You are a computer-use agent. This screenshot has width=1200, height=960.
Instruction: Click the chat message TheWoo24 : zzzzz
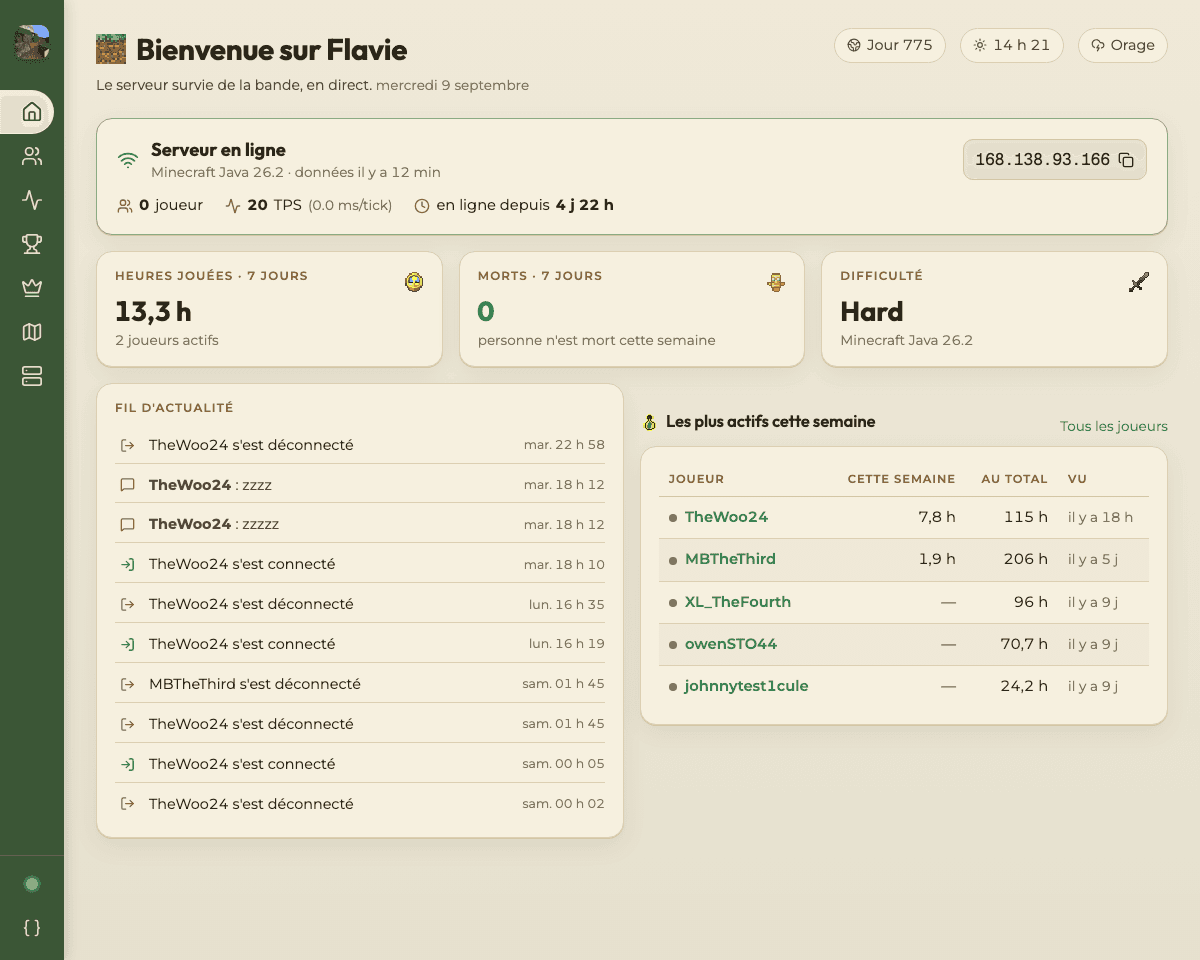click(360, 524)
